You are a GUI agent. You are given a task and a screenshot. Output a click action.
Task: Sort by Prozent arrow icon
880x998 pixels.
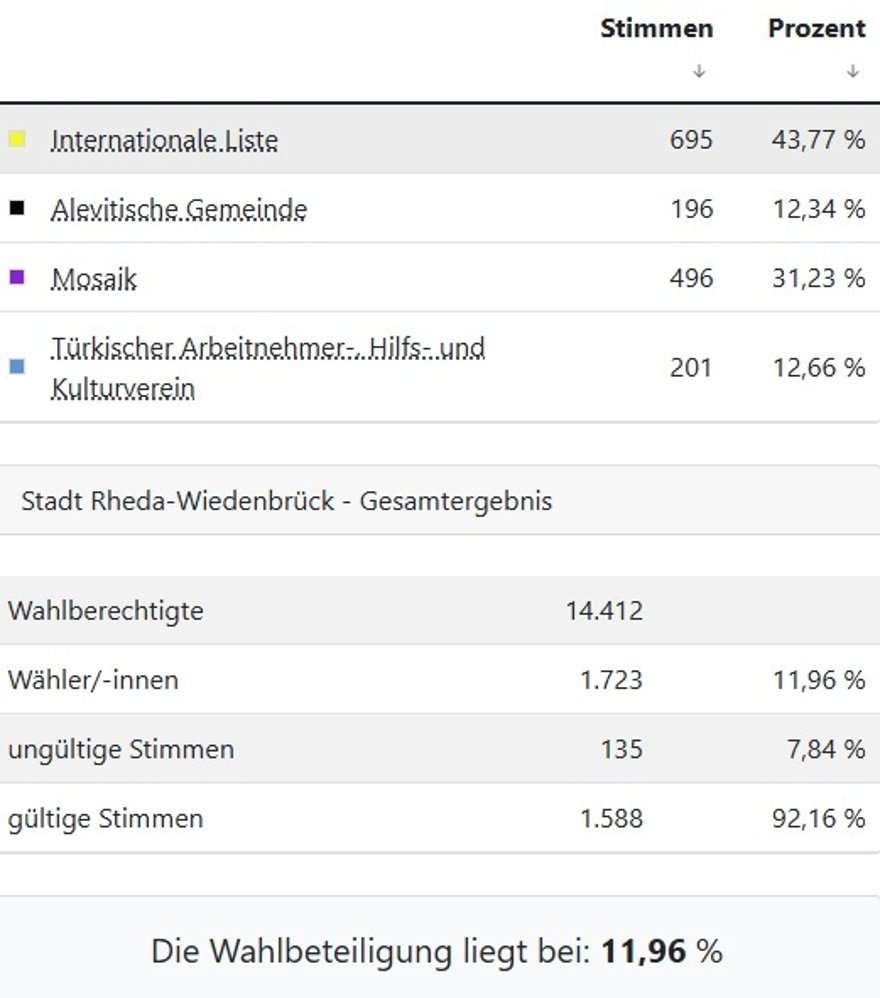(853, 71)
